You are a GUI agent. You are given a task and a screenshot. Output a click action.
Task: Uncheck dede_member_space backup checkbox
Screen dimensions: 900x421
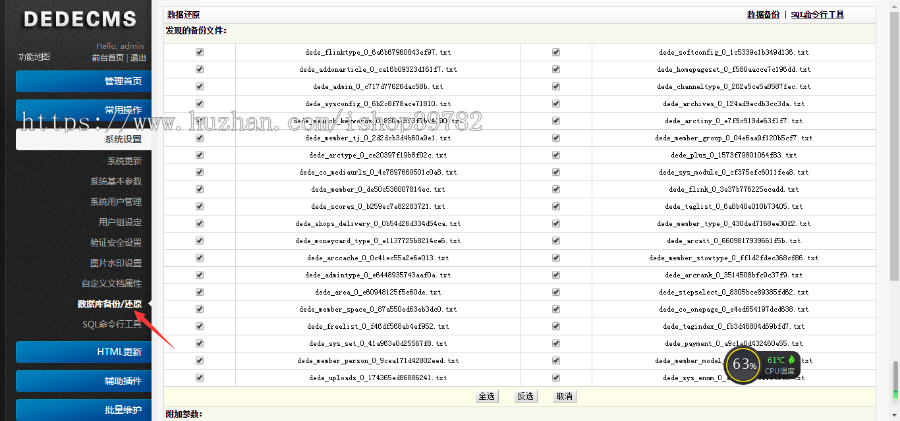[199, 309]
